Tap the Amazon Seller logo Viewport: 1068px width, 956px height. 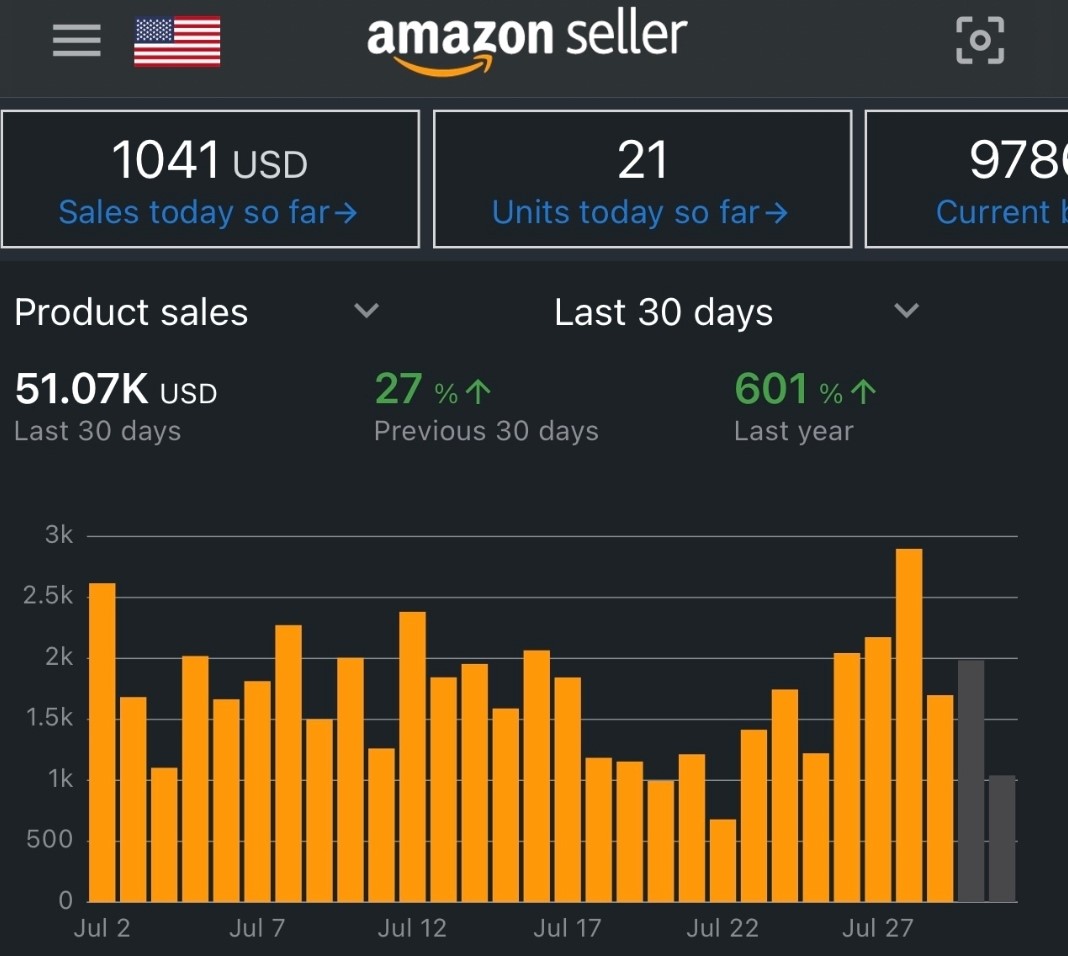click(526, 40)
